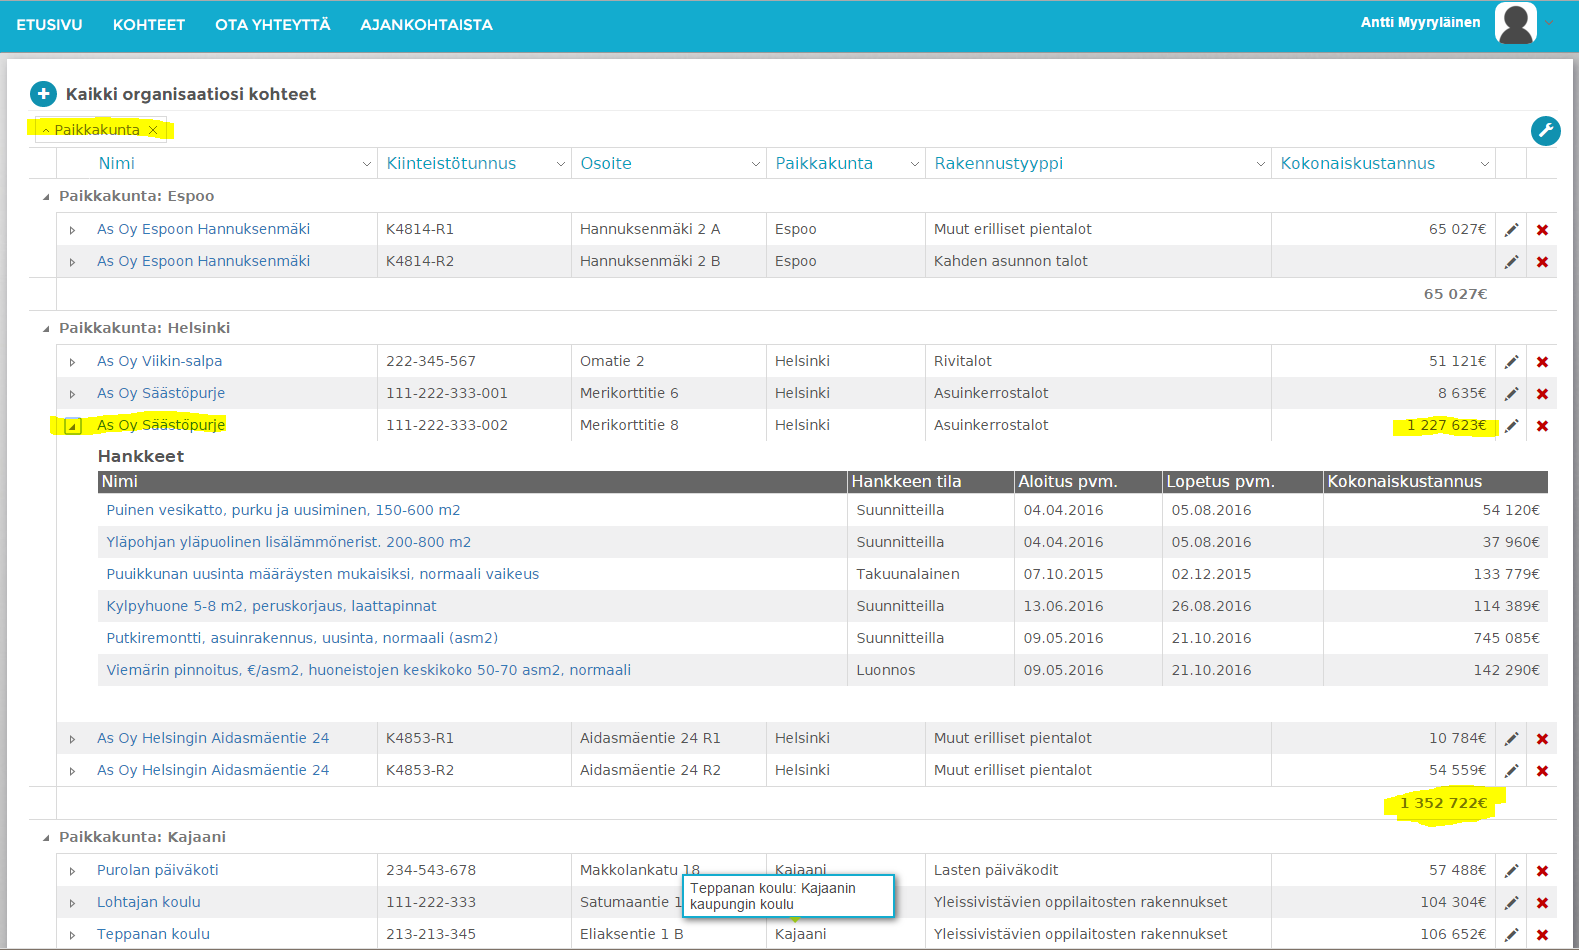The width and height of the screenshot is (1579, 950).
Task: Open the wrench settings icon
Action: coord(1545,131)
